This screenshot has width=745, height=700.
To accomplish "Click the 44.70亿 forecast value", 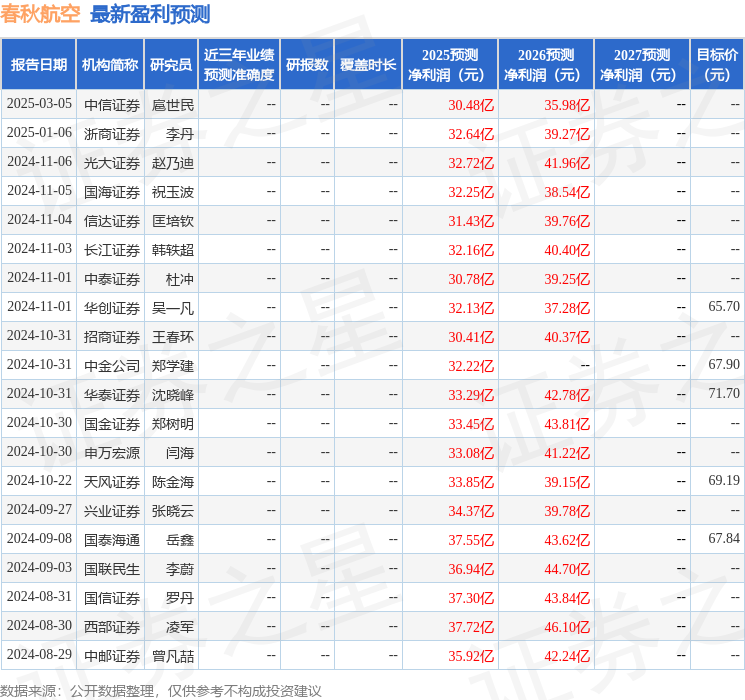I will click(x=567, y=569).
